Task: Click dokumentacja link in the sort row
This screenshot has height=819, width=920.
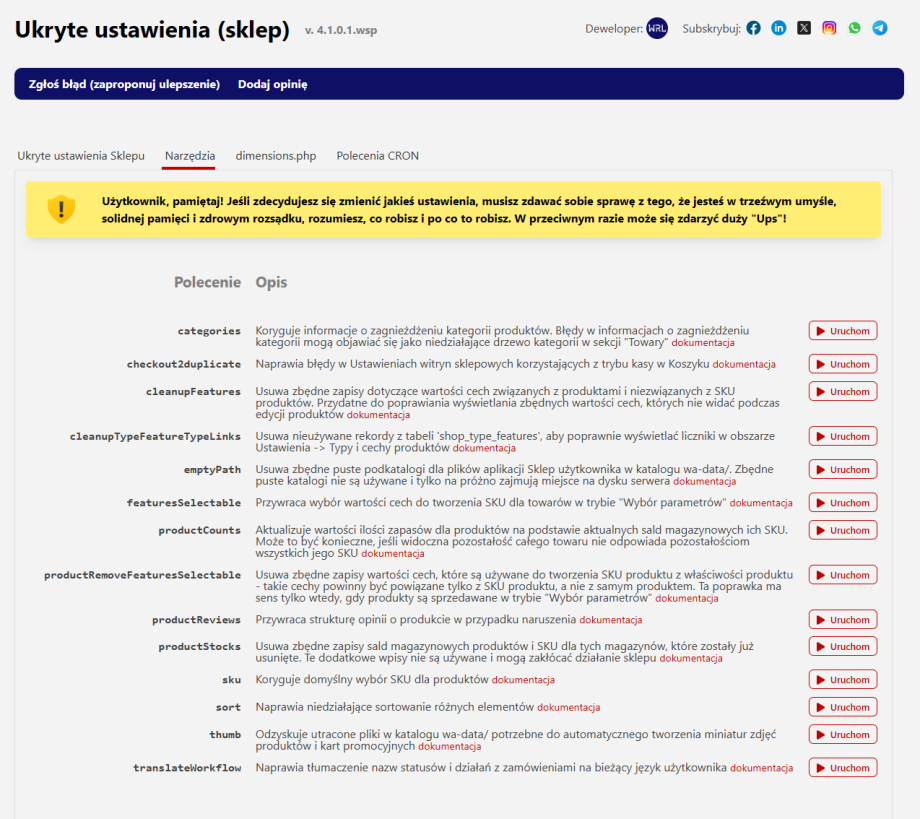Action: pos(569,708)
